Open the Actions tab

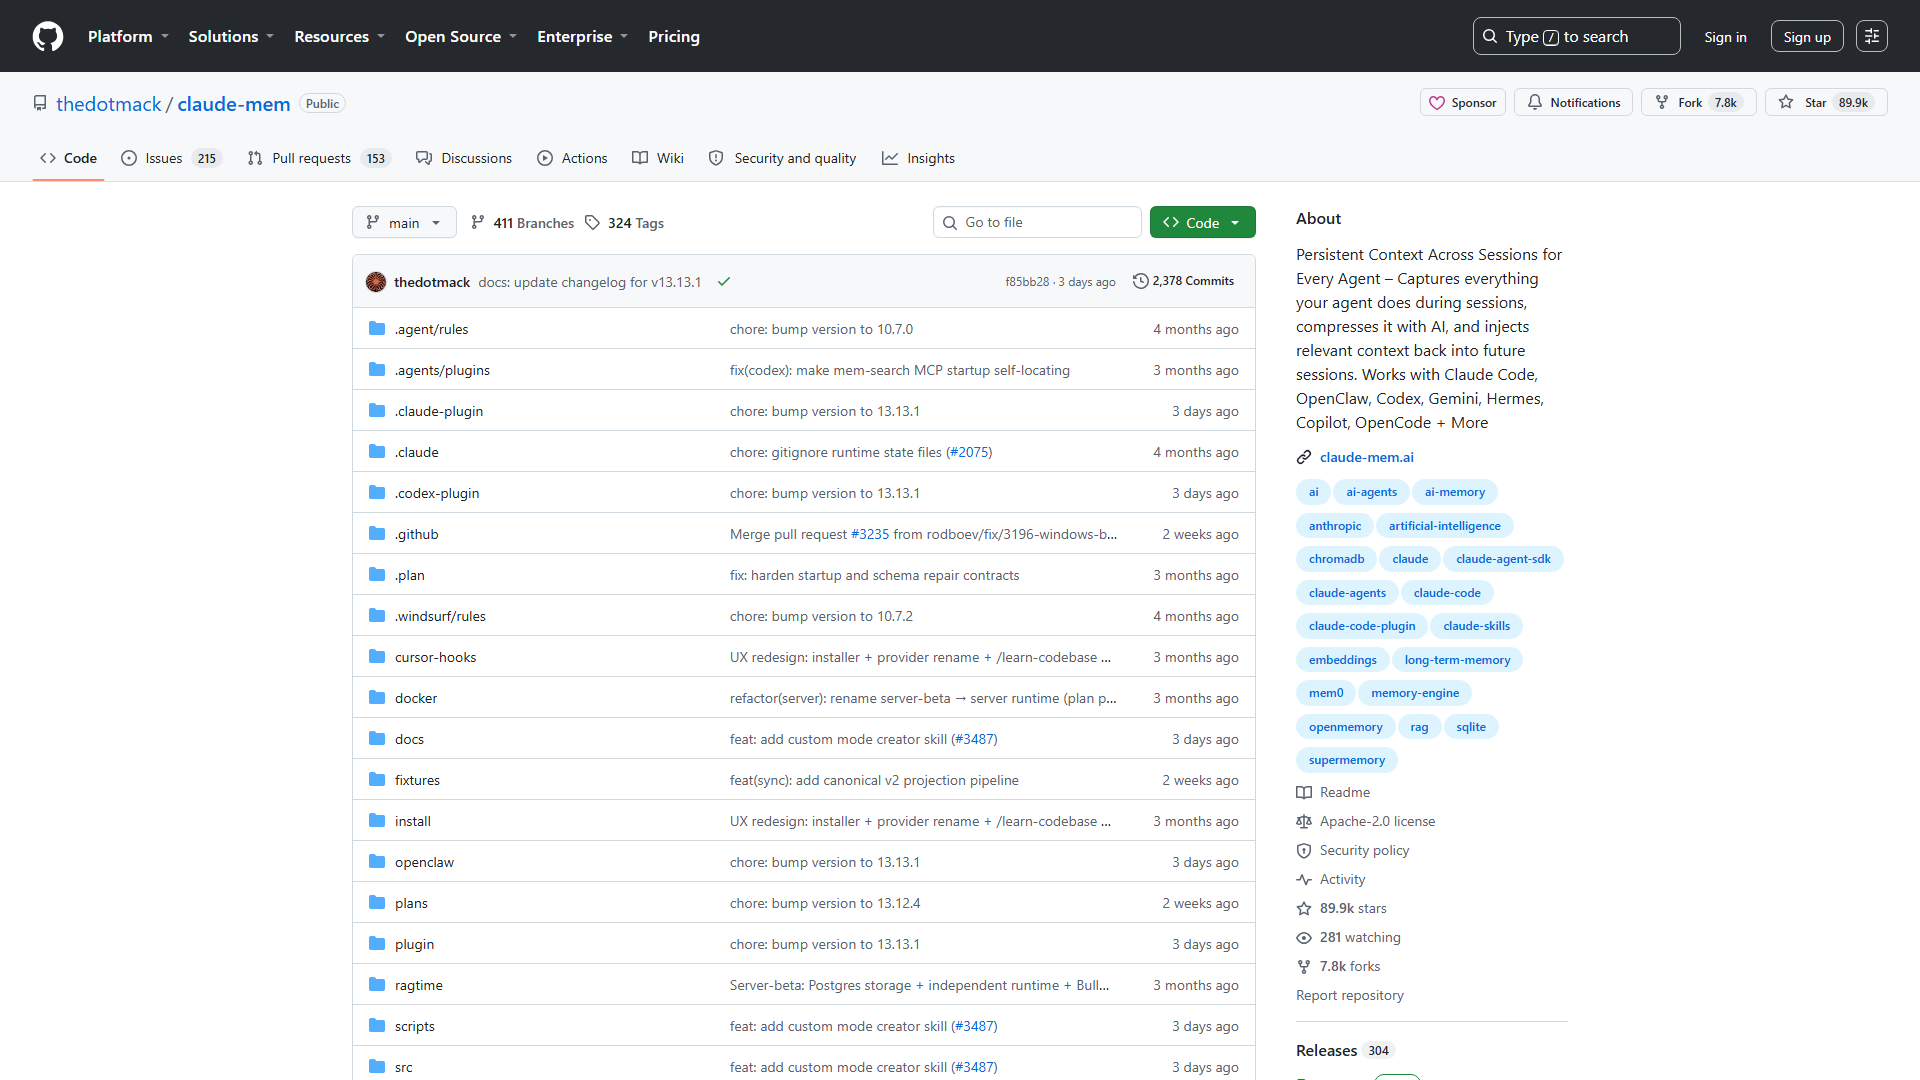pos(572,158)
